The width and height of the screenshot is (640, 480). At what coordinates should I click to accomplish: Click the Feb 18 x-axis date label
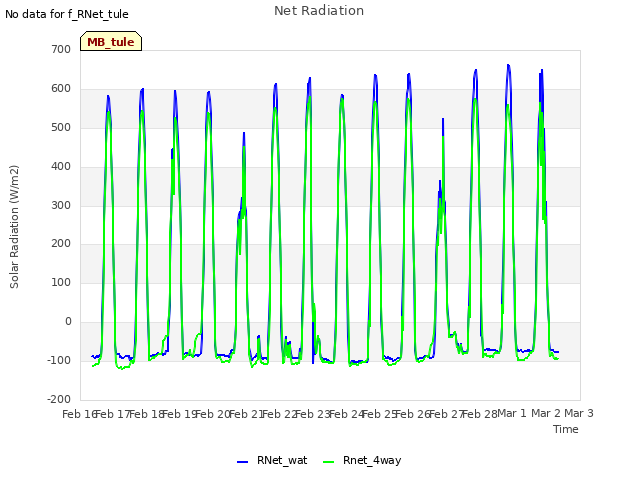click(x=146, y=414)
